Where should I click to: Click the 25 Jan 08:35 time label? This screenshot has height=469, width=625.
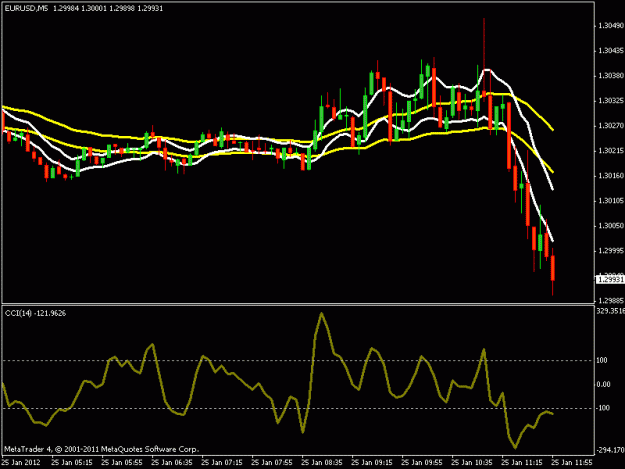[322, 463]
